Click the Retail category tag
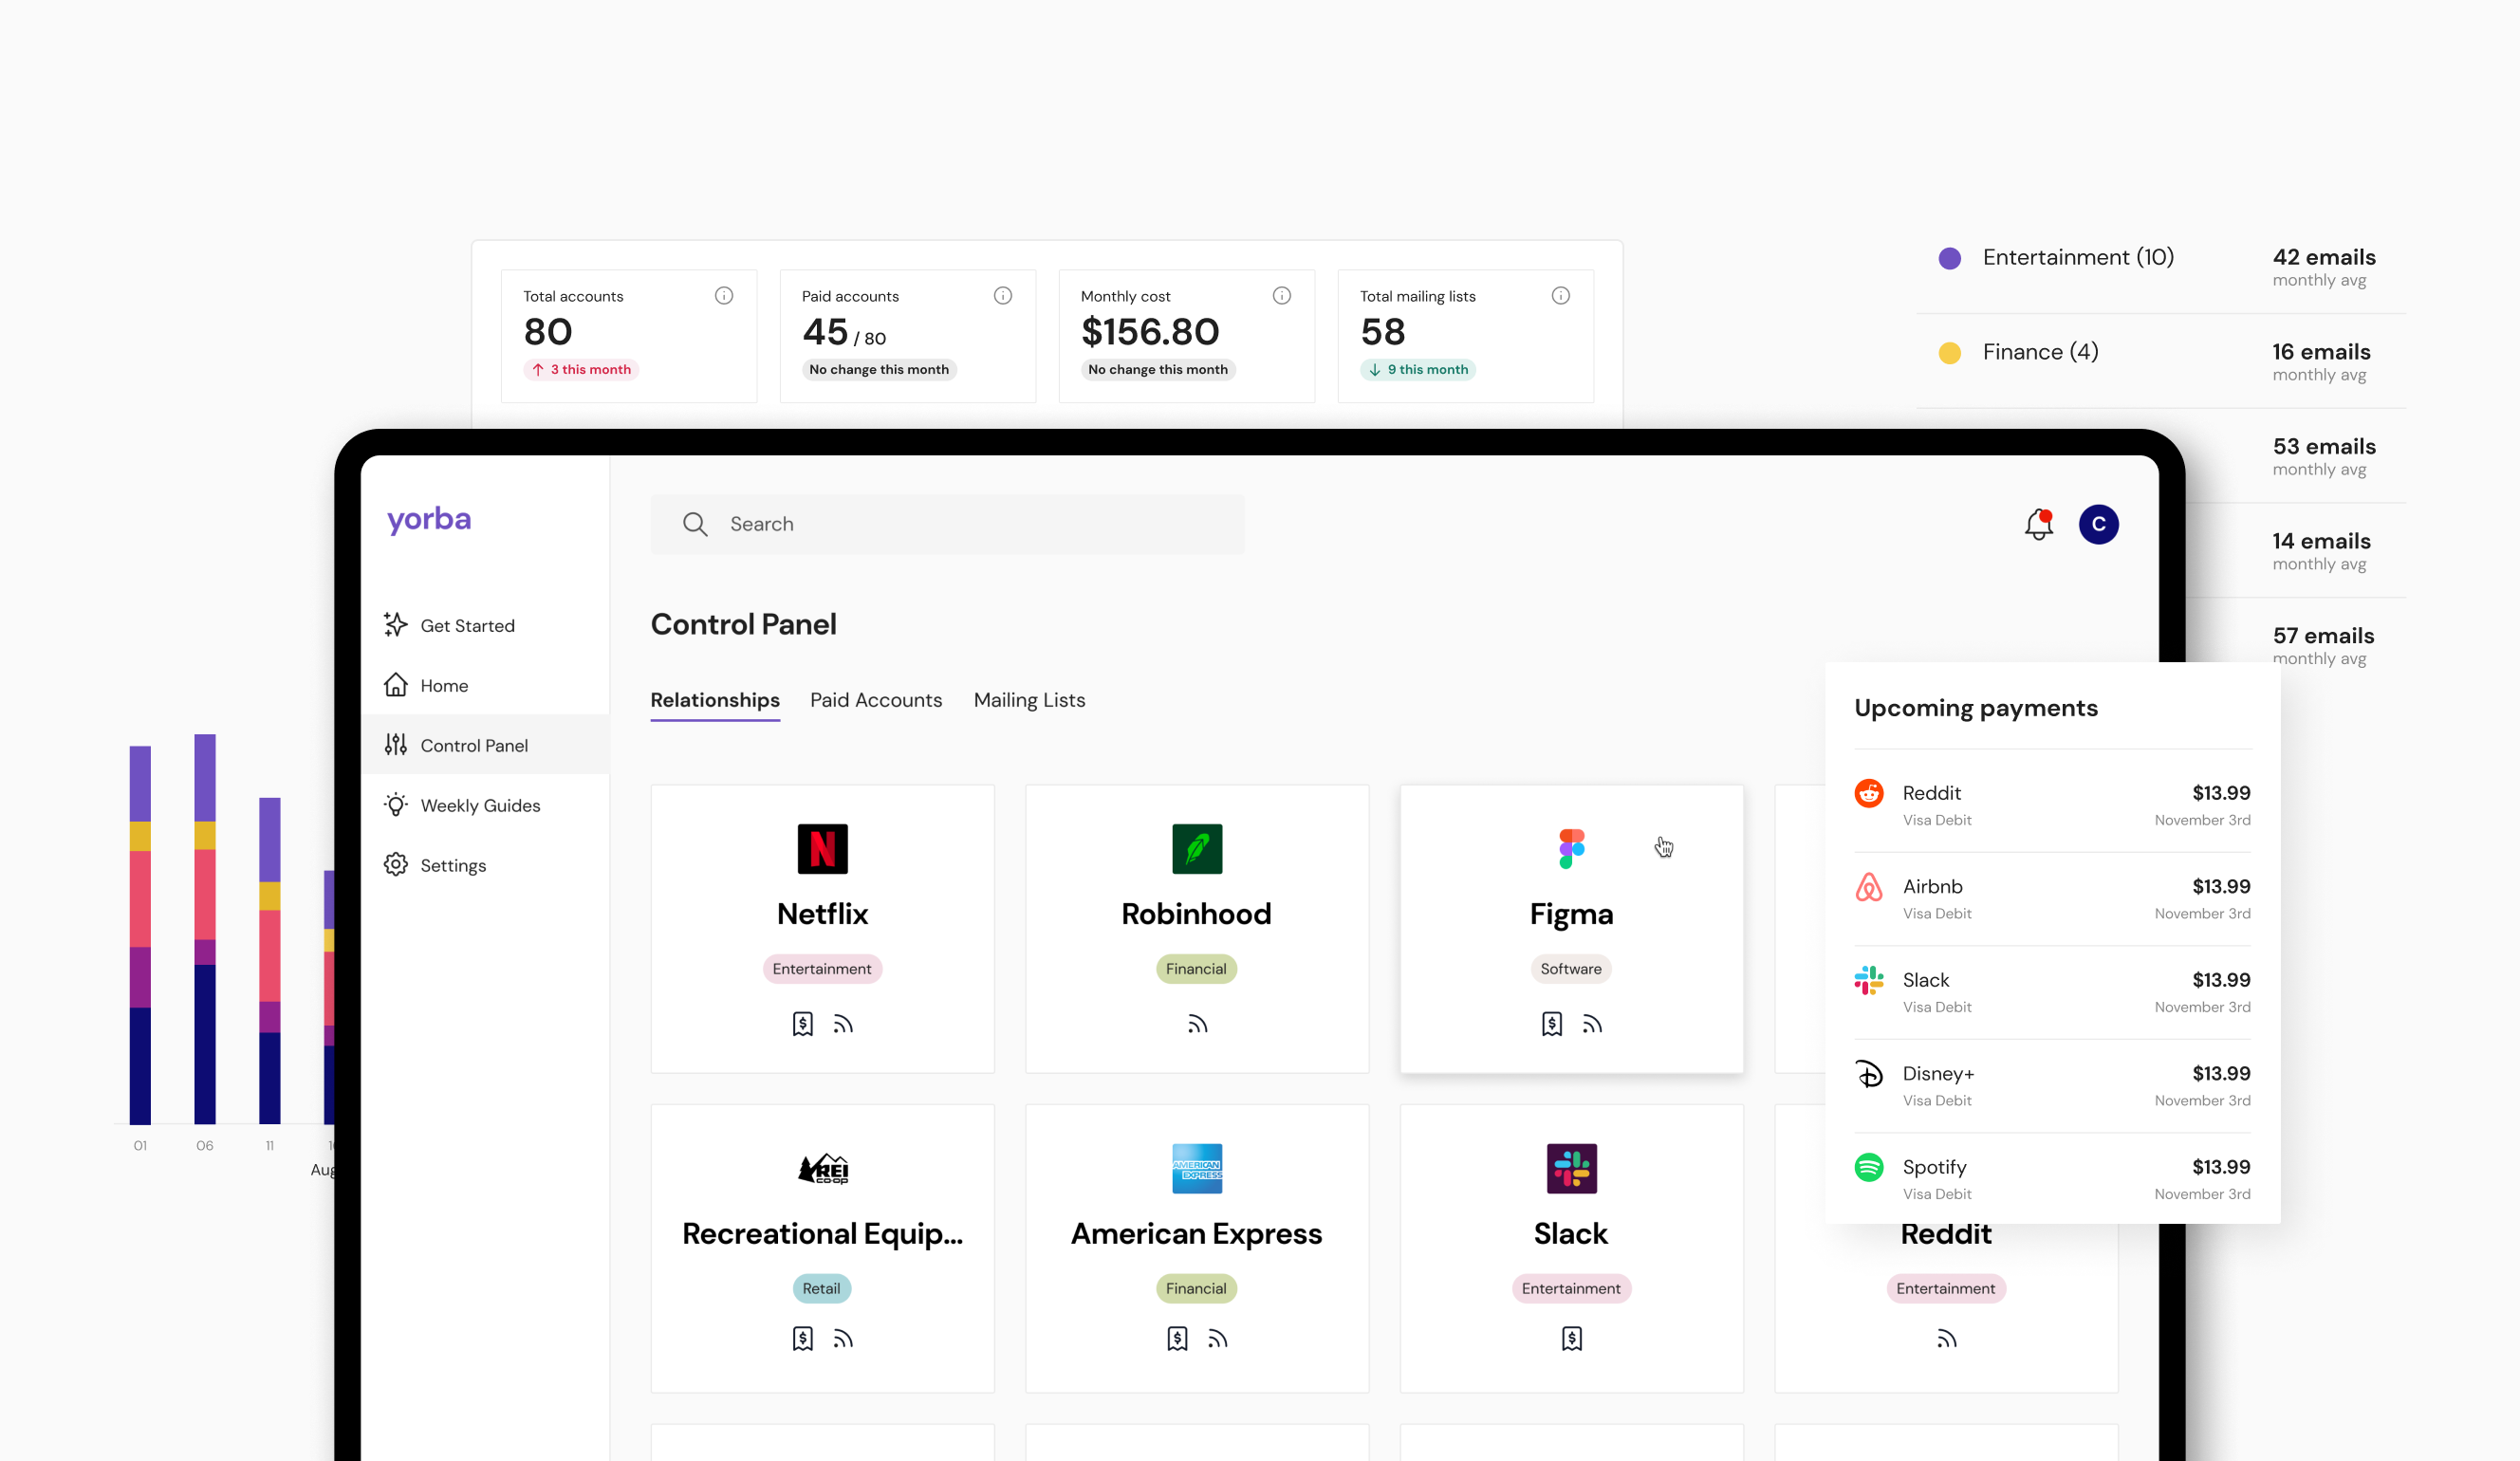This screenshot has width=2520, height=1461. pyautogui.click(x=821, y=1289)
